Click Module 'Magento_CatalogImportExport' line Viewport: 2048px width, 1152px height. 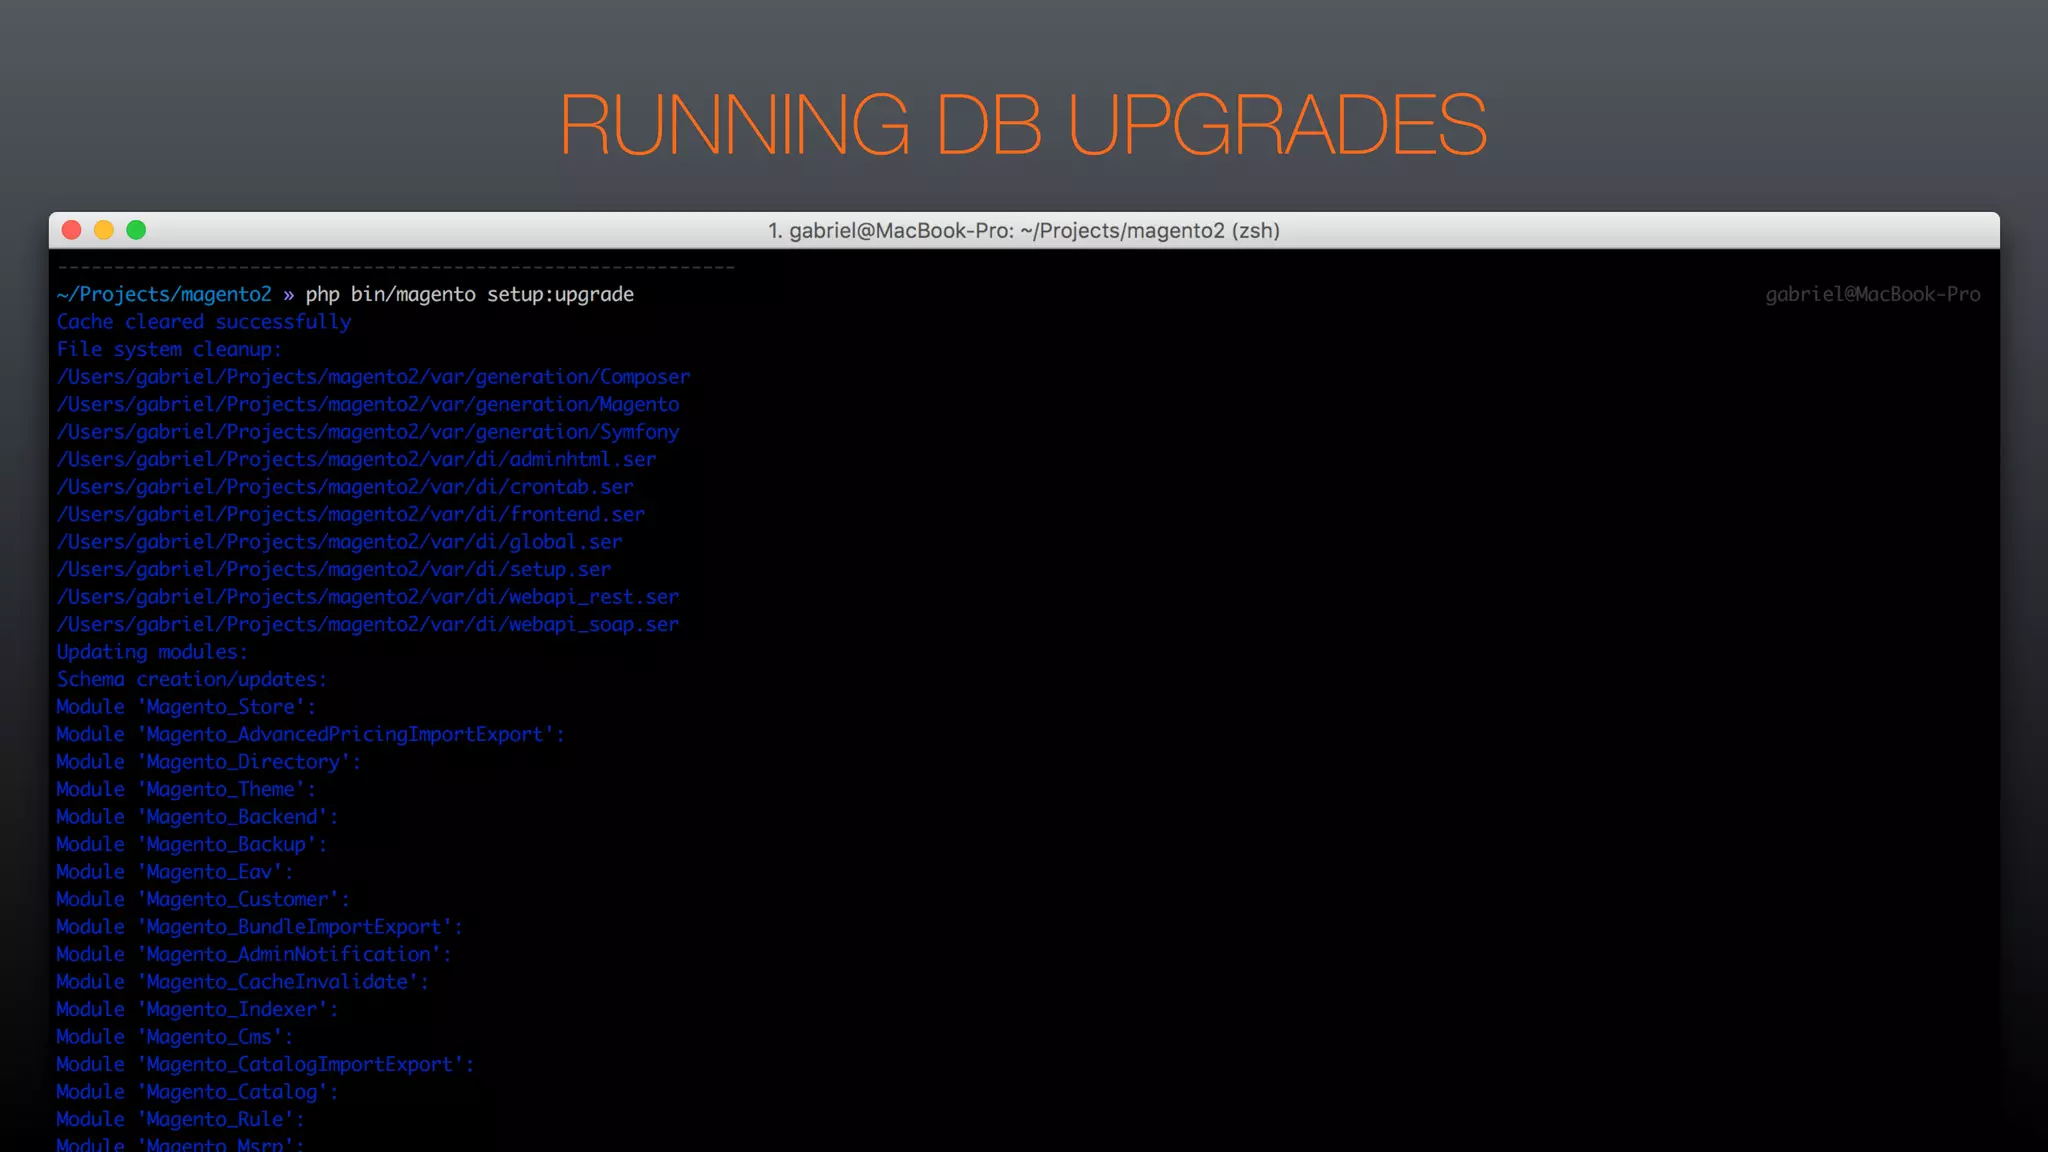tap(266, 1064)
